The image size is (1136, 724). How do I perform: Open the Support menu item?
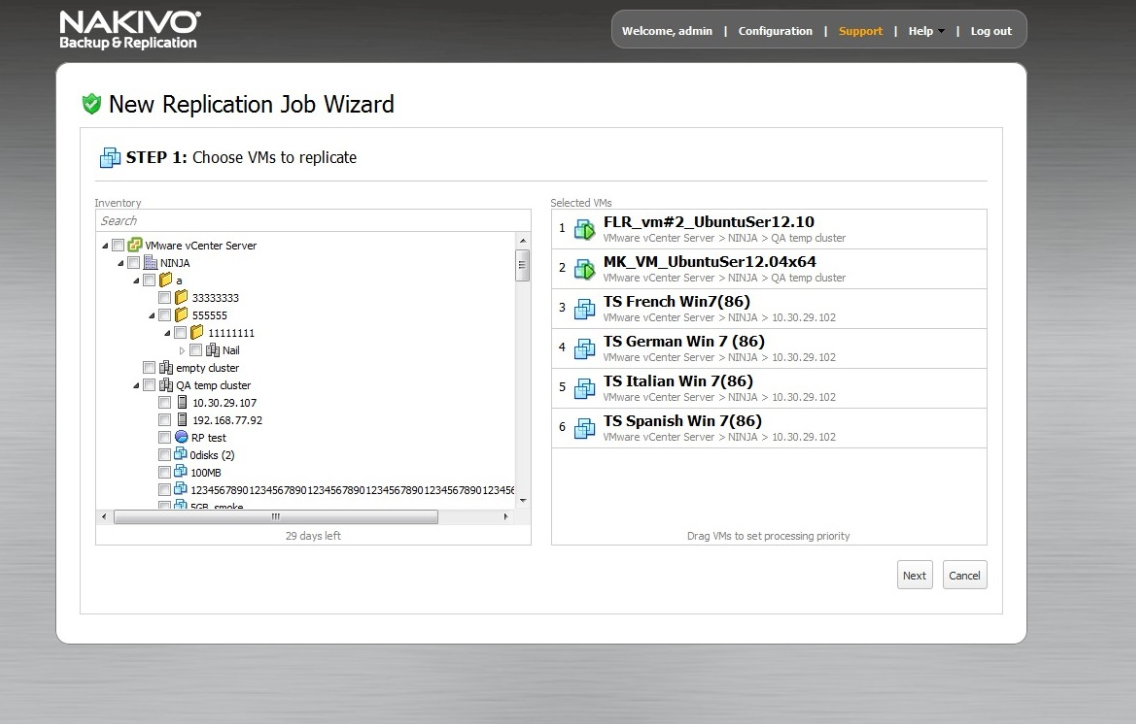pyautogui.click(x=861, y=31)
